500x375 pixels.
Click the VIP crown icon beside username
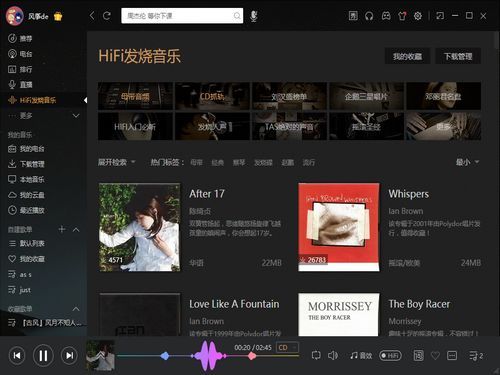[x=58, y=16]
